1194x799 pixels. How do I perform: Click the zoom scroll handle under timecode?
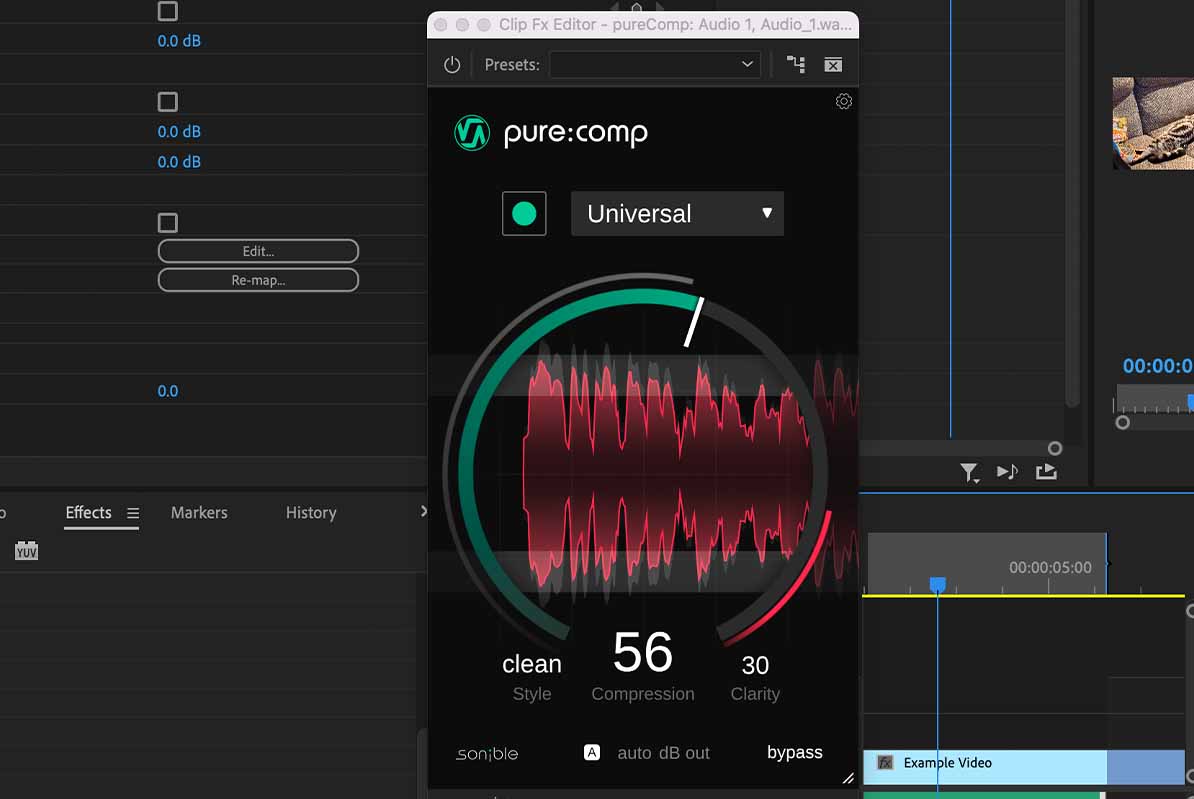(1122, 422)
